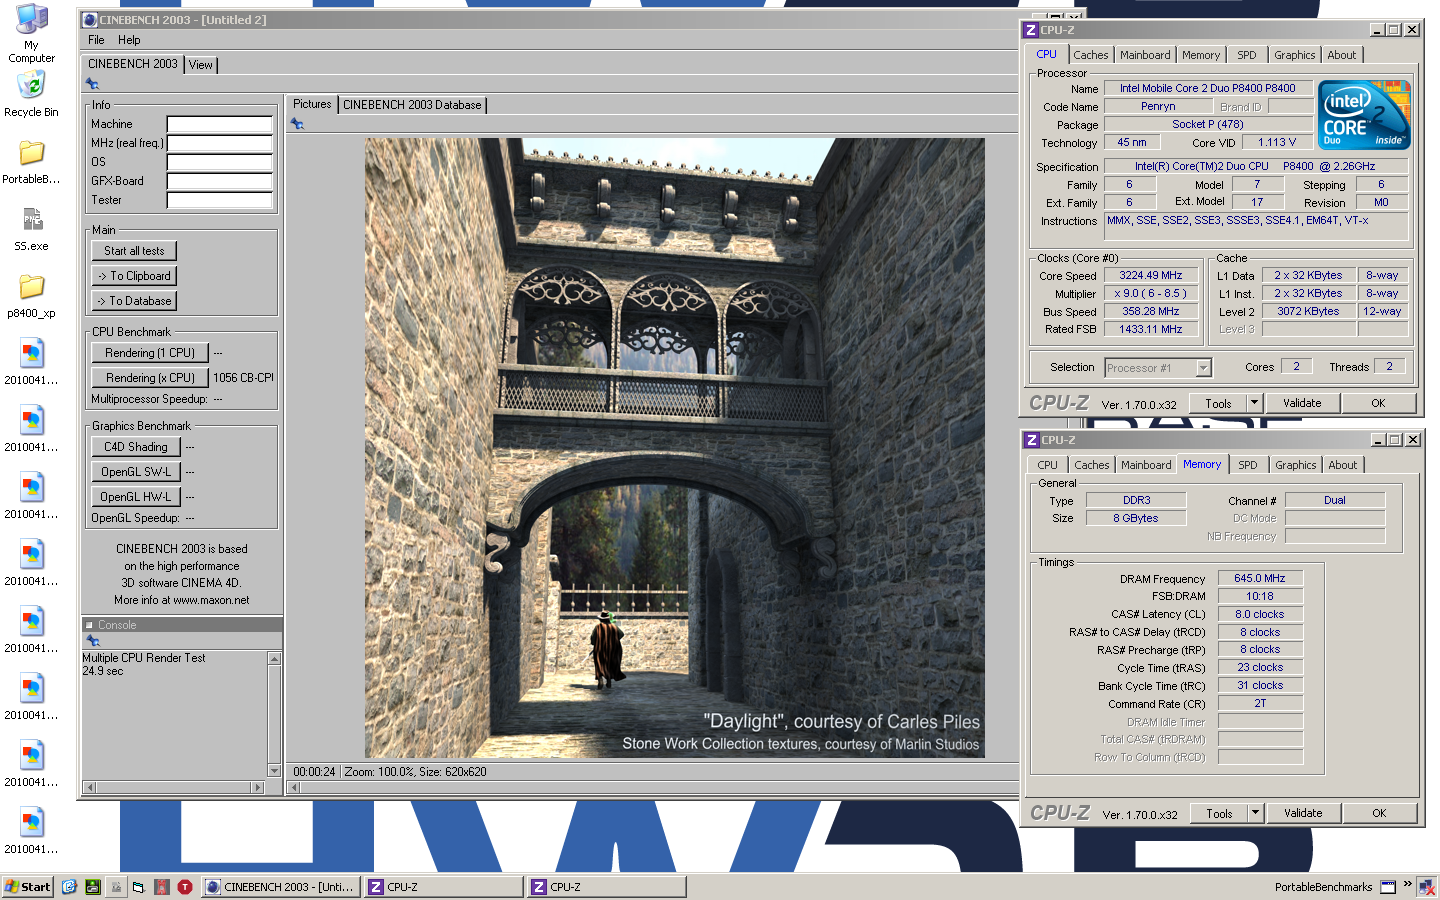1440x900 pixels.
Task: Click the system tray notification icon
Action: pos(1426,887)
